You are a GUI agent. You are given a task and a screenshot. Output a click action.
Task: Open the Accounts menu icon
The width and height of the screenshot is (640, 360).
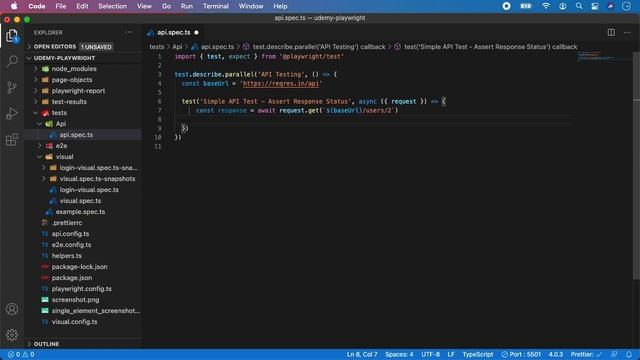point(12,309)
